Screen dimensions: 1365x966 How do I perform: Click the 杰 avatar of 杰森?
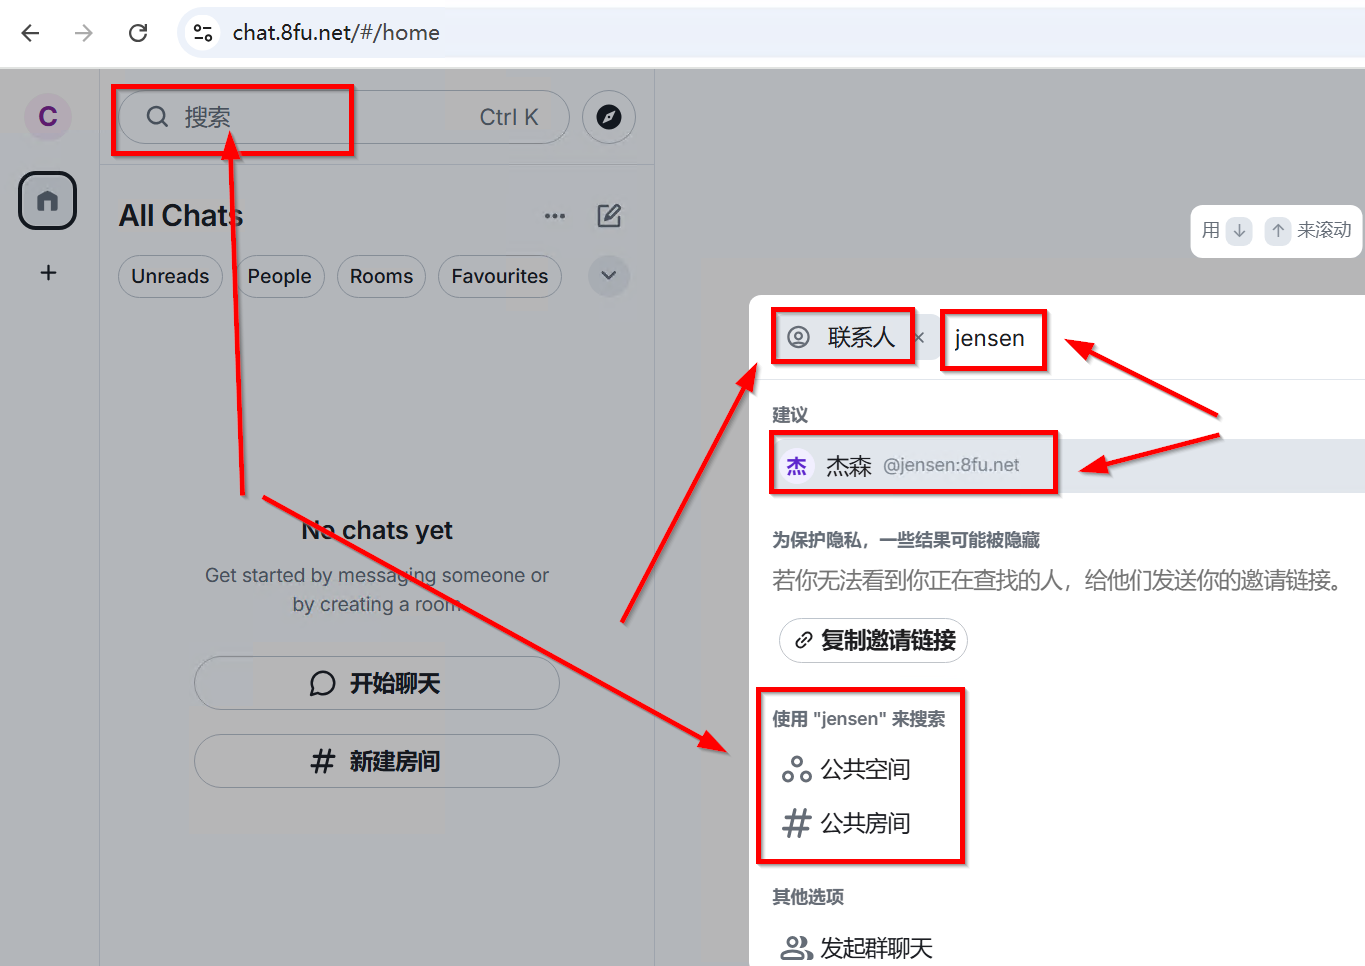pos(797,466)
